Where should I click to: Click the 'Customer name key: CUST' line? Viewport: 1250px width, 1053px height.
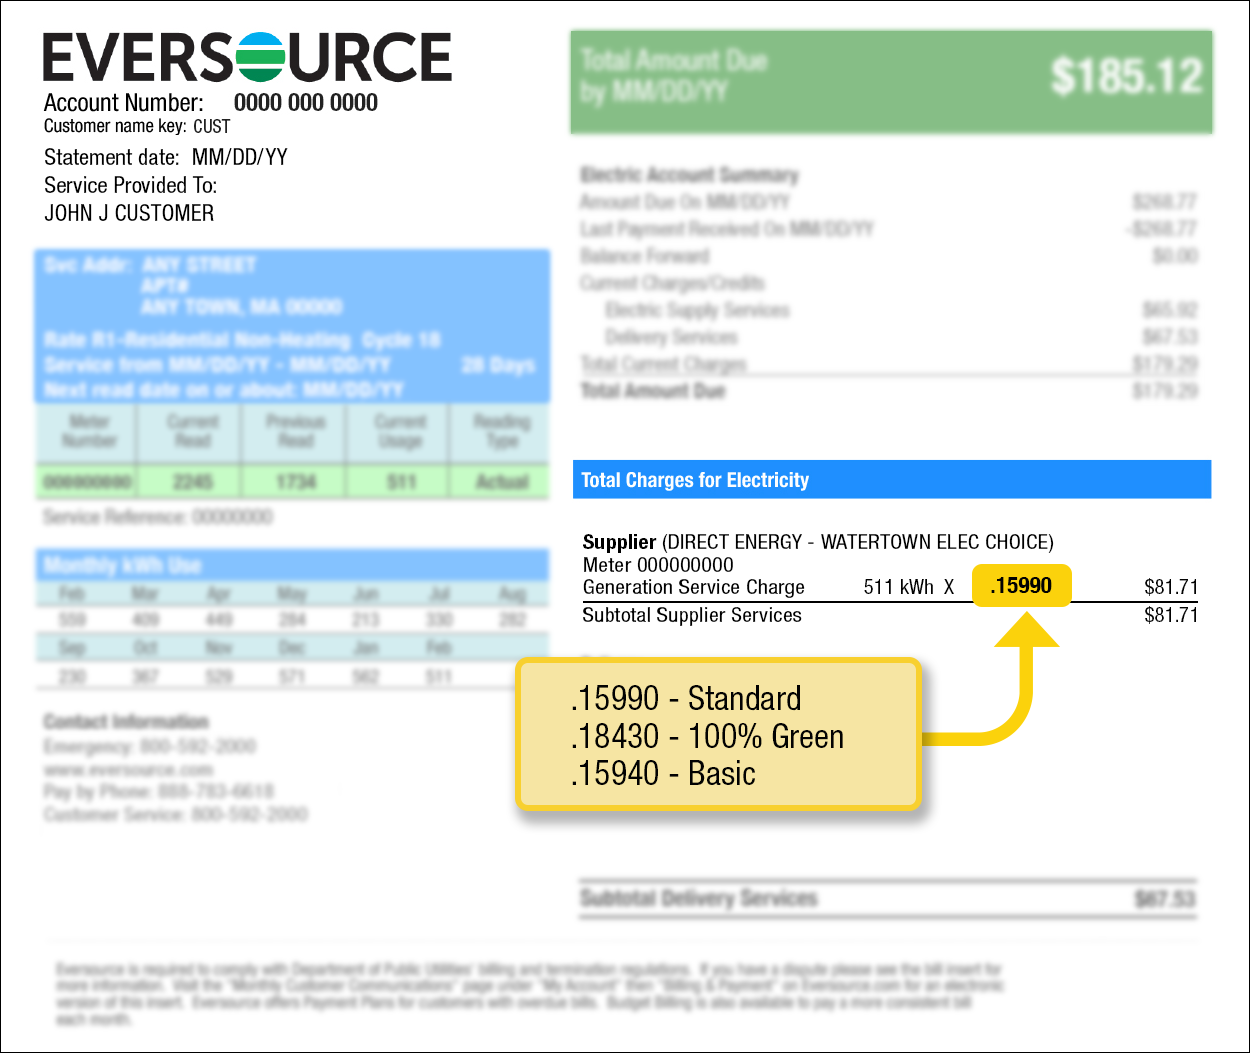137,126
